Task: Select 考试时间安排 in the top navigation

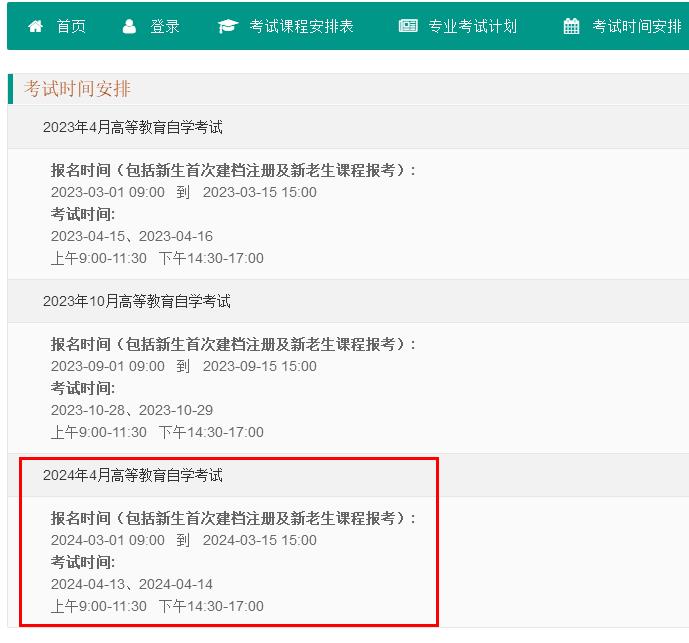Action: point(637,26)
